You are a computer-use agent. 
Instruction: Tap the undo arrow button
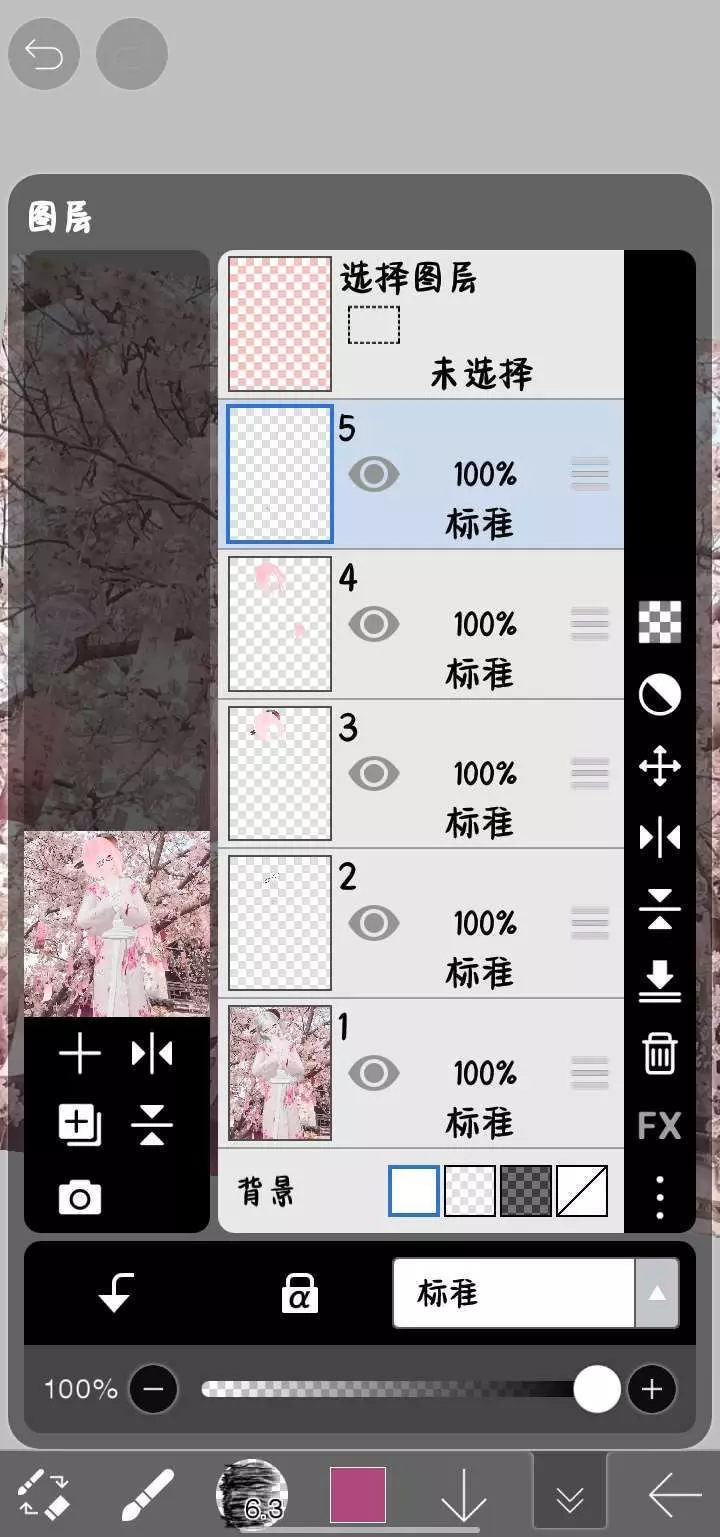pyautogui.click(x=44, y=54)
